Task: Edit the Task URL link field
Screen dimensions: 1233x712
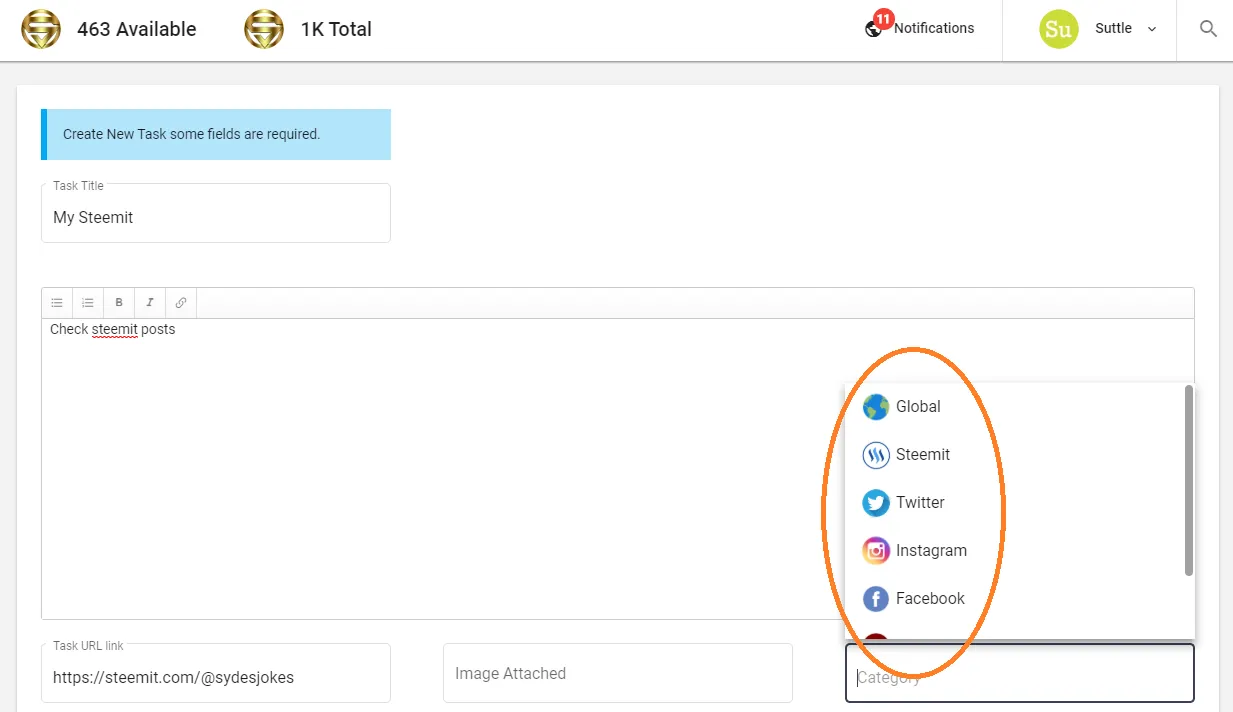Action: point(216,673)
